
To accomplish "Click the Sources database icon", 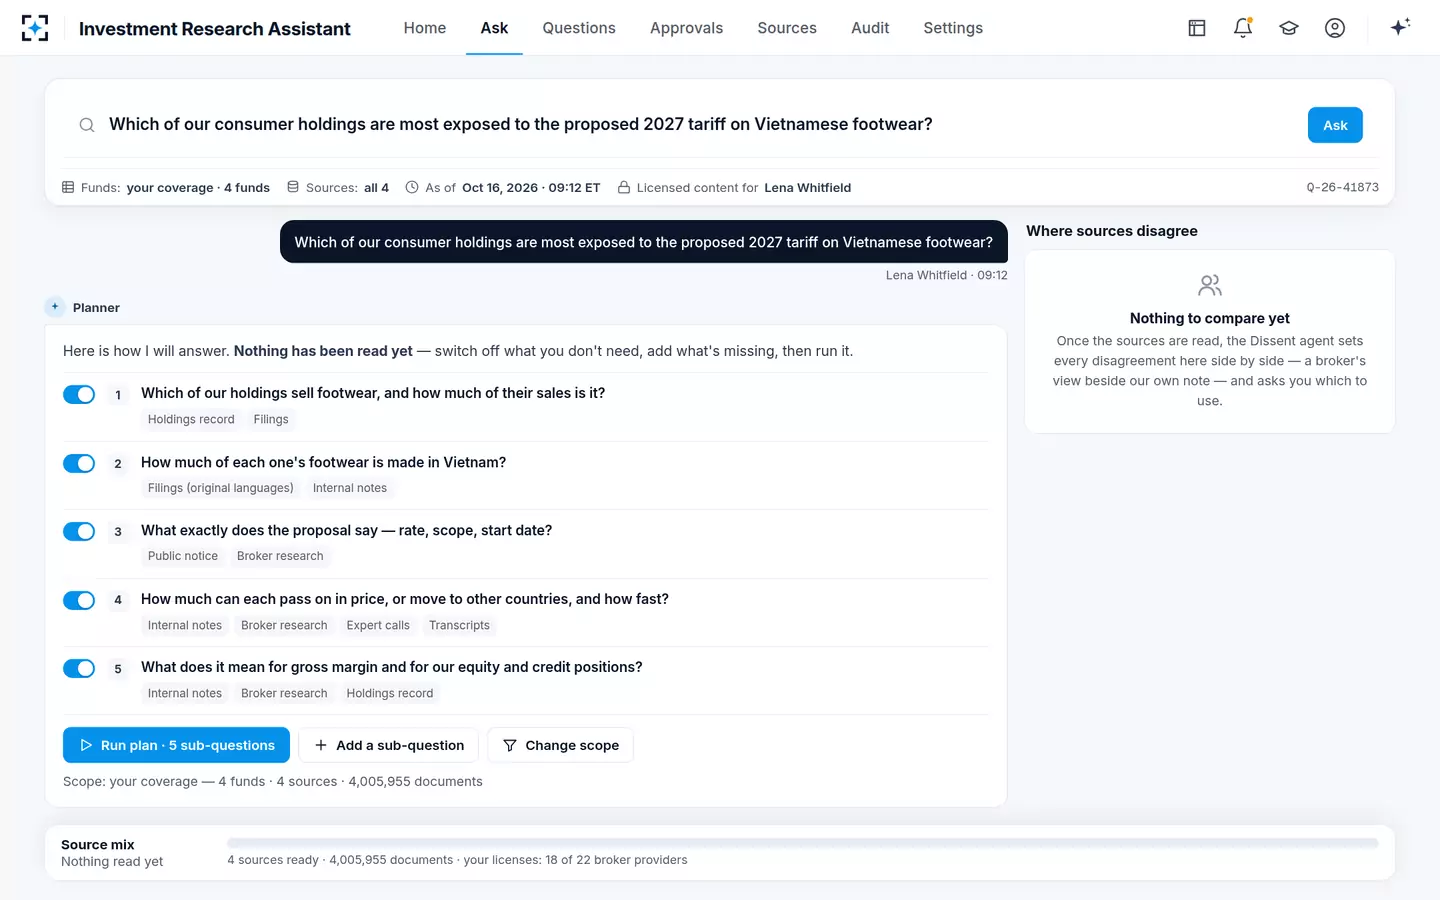I will (x=293, y=187).
